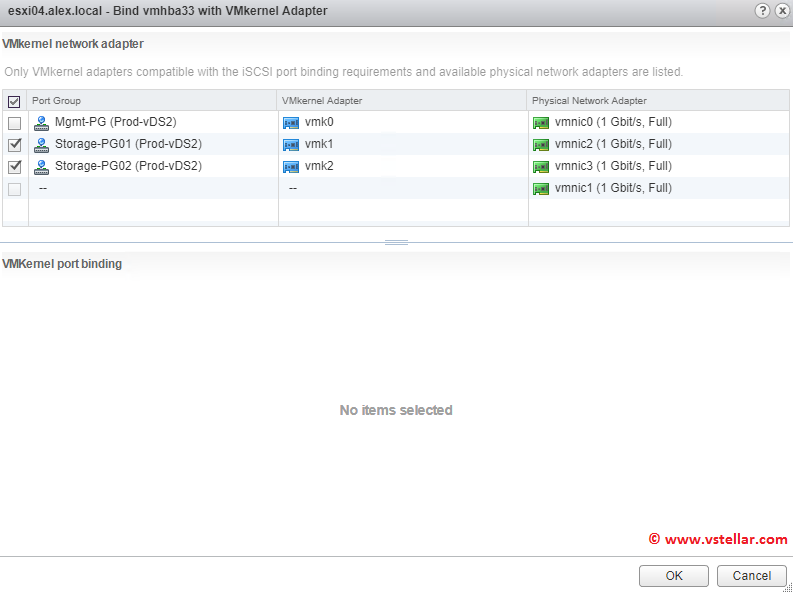Click the vmnic1 physical NIC icon
Viewport: 793px width, 594px height.
(x=541, y=189)
